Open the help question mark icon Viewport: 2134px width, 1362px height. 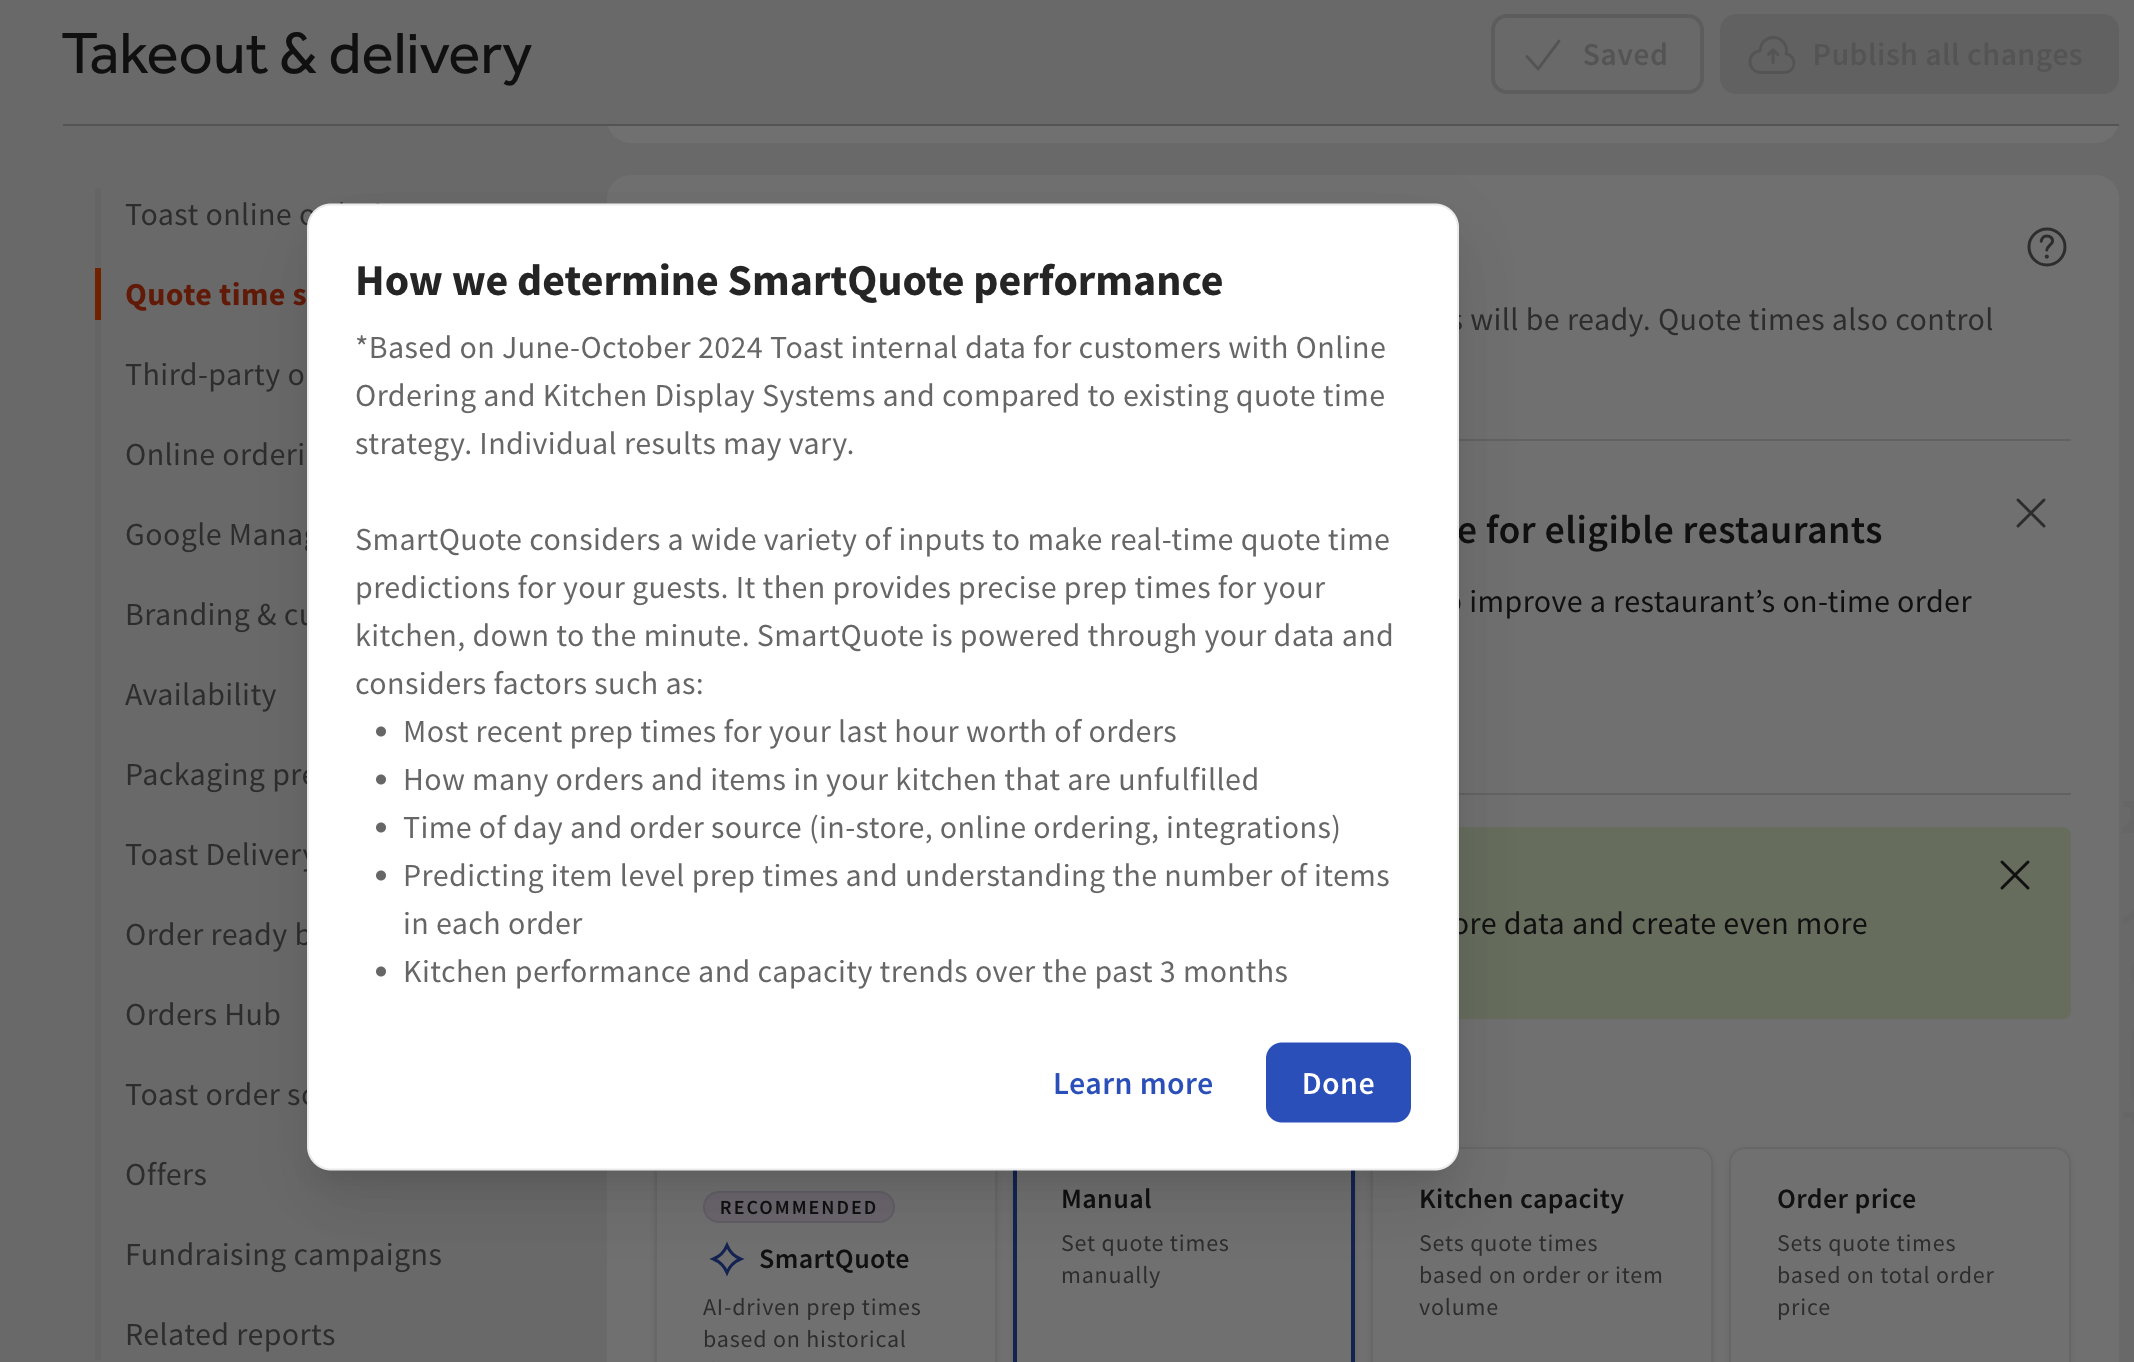coord(2046,246)
